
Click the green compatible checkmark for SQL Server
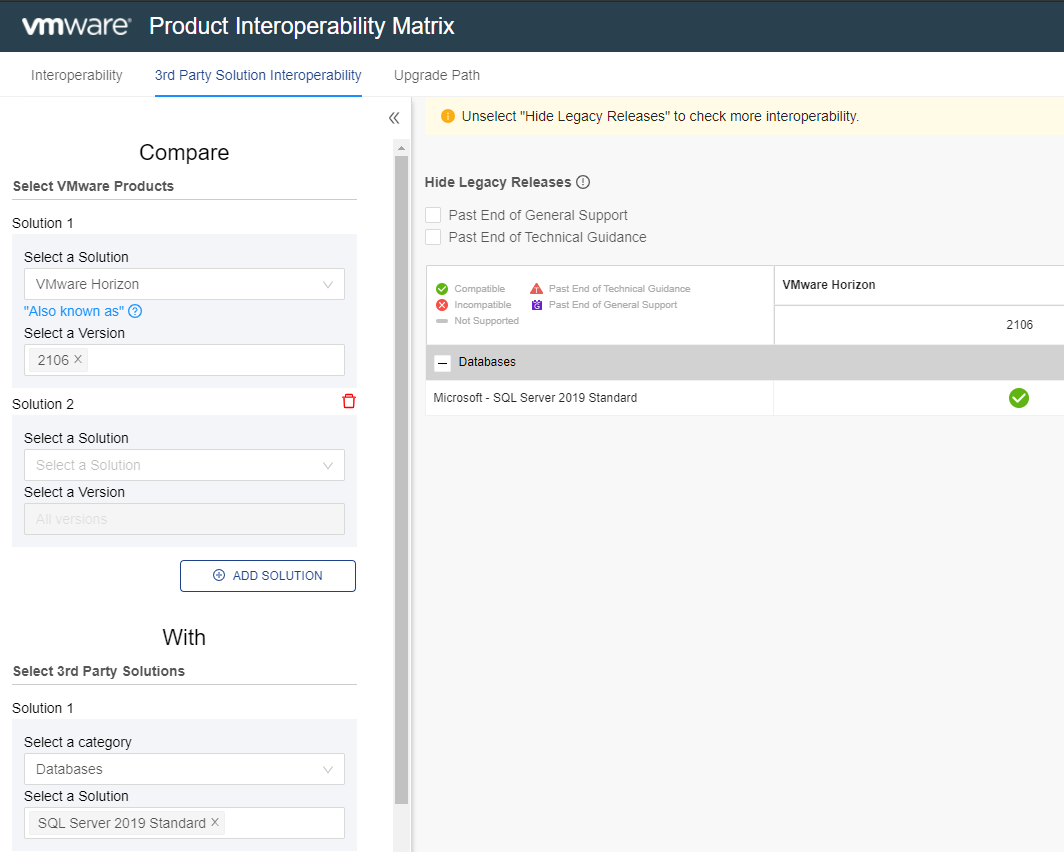tap(1018, 398)
